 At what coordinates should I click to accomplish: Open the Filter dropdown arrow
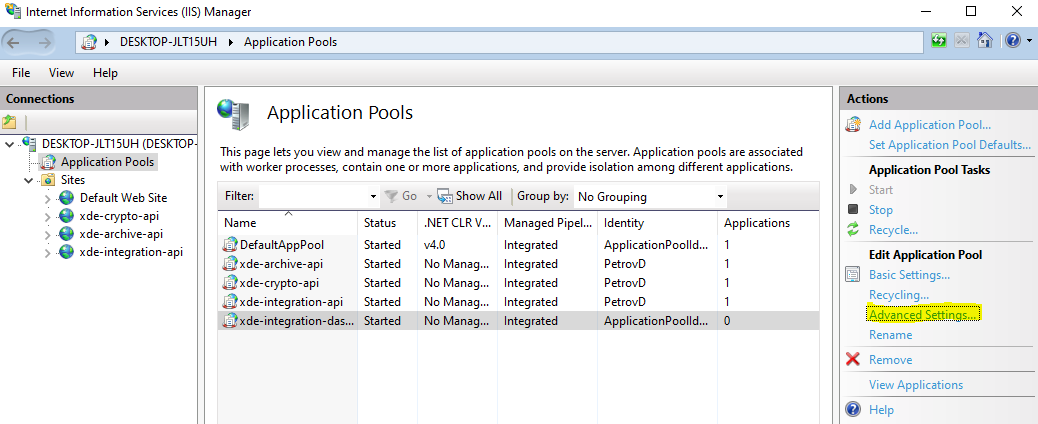(x=373, y=196)
